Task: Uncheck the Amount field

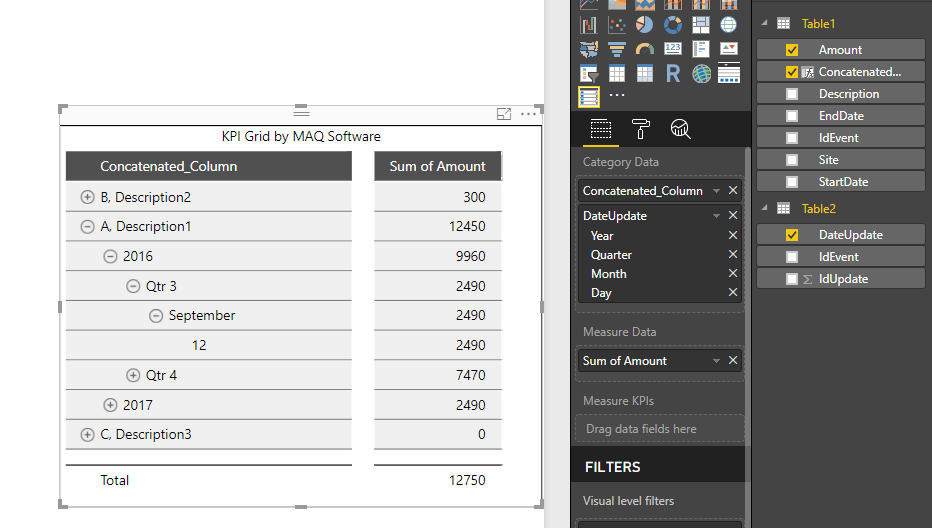Action: (x=792, y=50)
